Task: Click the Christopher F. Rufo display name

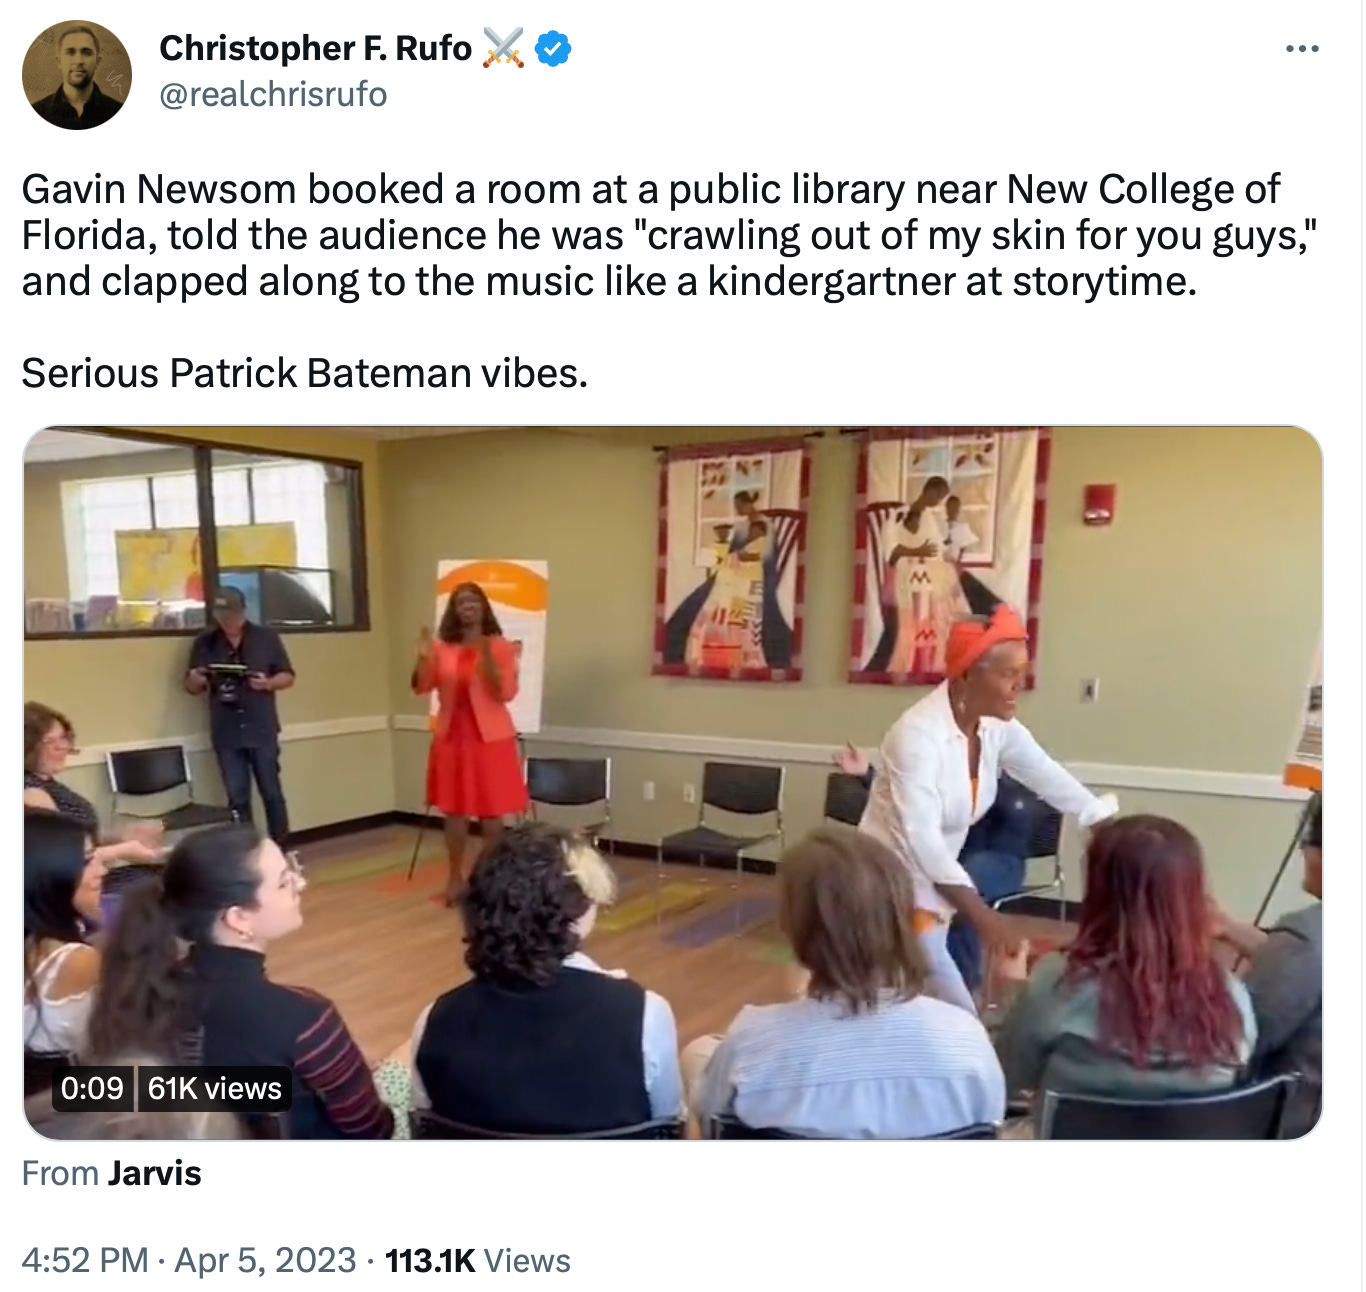Action: point(315,48)
